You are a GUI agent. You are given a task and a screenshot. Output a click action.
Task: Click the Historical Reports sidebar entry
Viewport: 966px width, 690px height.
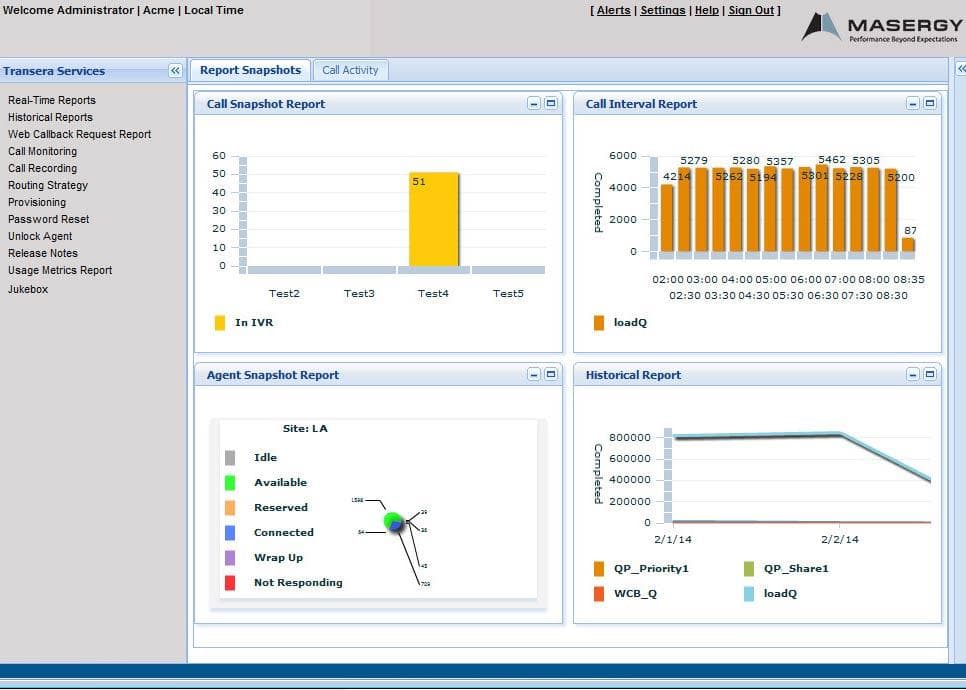(48, 117)
